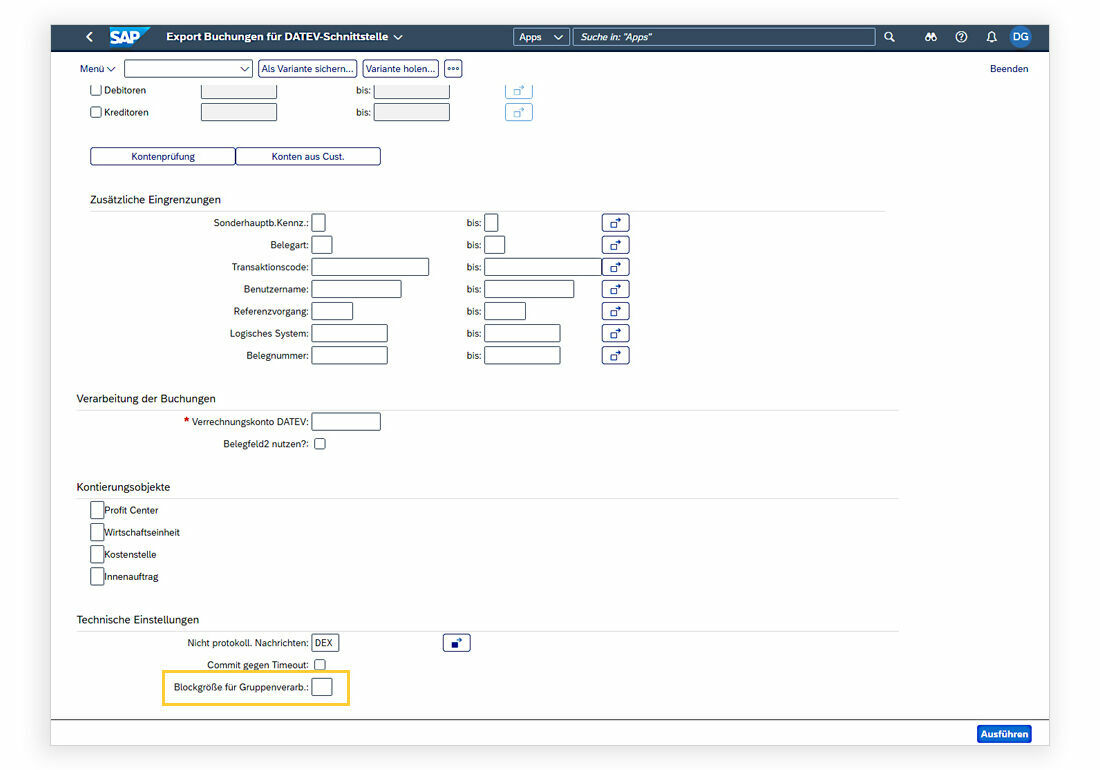1100x770 pixels.
Task: Open multiple selection for Belegnummer
Action: click(x=615, y=355)
